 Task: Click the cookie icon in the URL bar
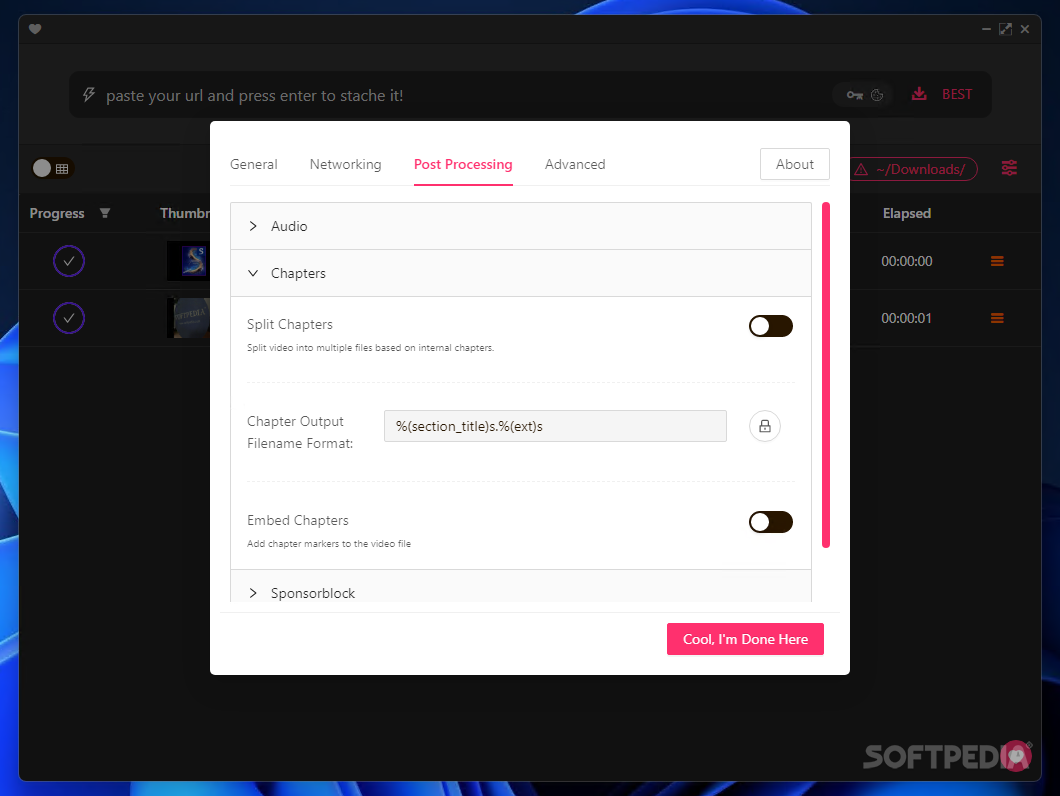tap(877, 95)
